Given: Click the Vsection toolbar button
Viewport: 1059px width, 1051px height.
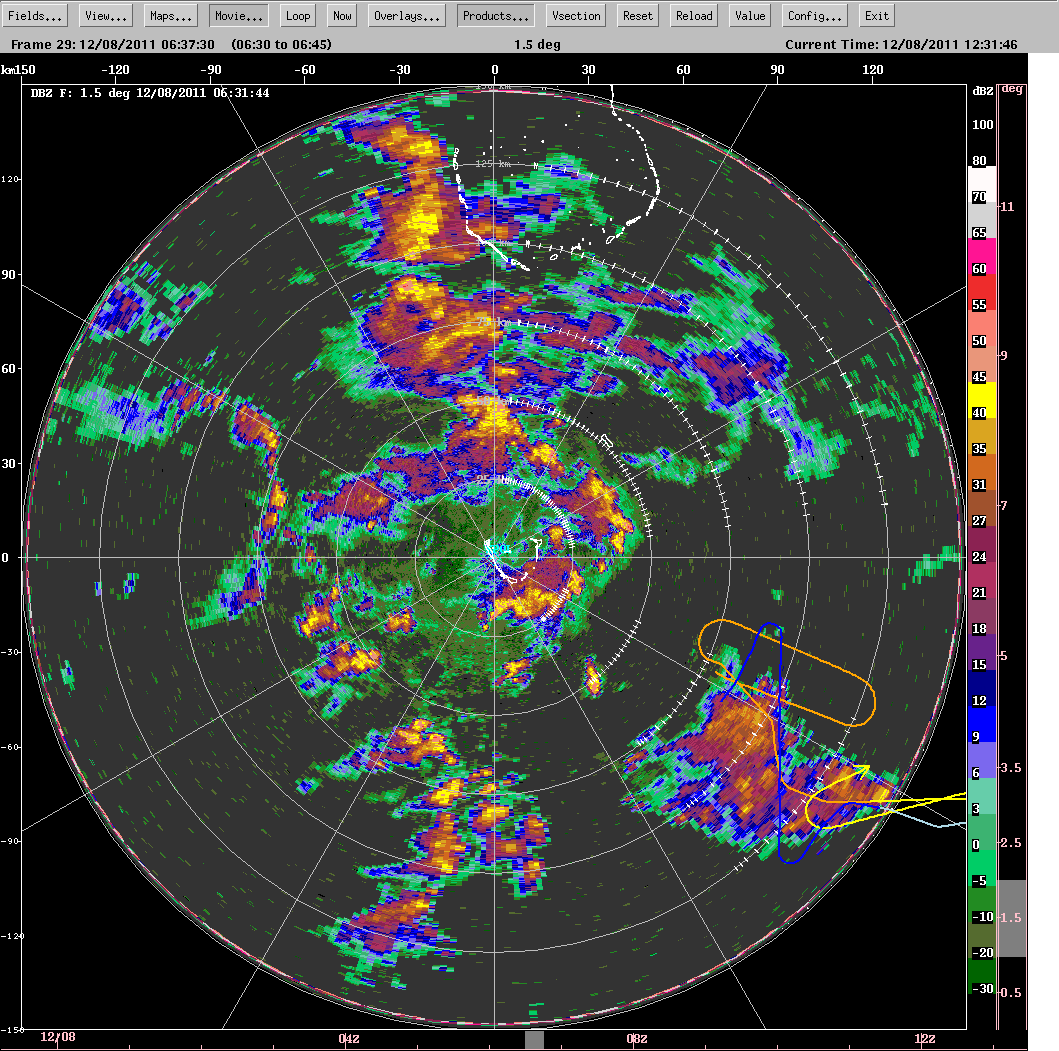Looking at the screenshot, I should (x=577, y=16).
